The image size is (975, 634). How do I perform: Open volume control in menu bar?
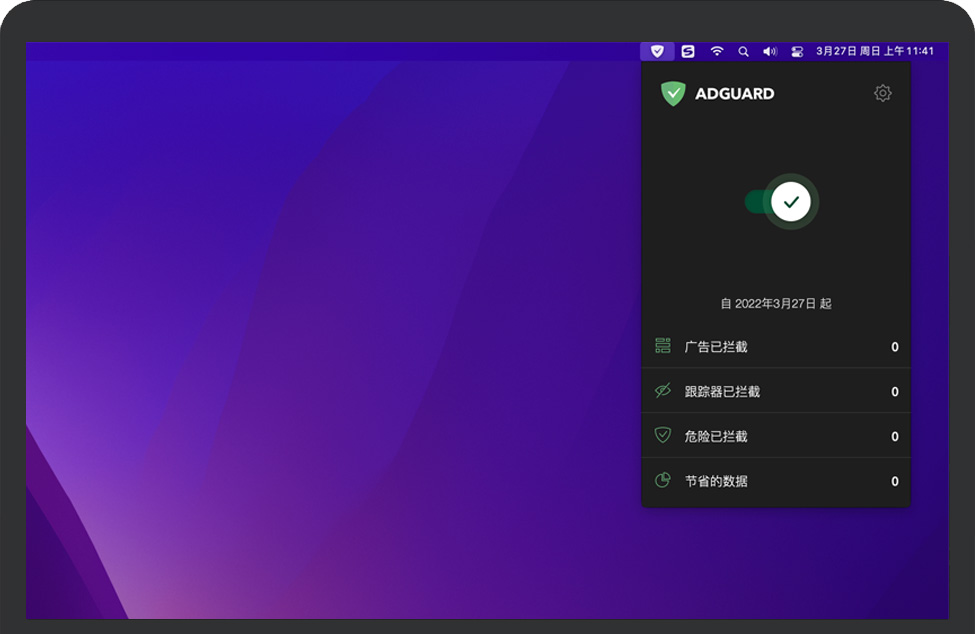click(770, 52)
